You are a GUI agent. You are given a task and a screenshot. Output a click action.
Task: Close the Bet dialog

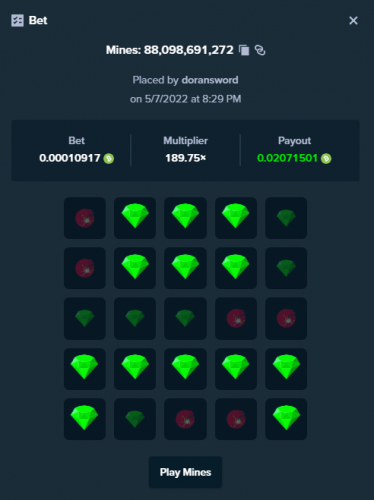[x=353, y=21]
